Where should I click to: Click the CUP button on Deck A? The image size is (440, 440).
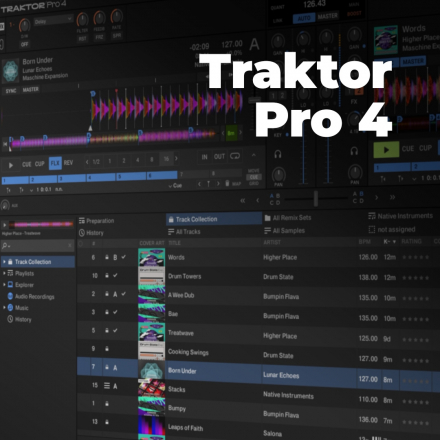tap(40, 164)
